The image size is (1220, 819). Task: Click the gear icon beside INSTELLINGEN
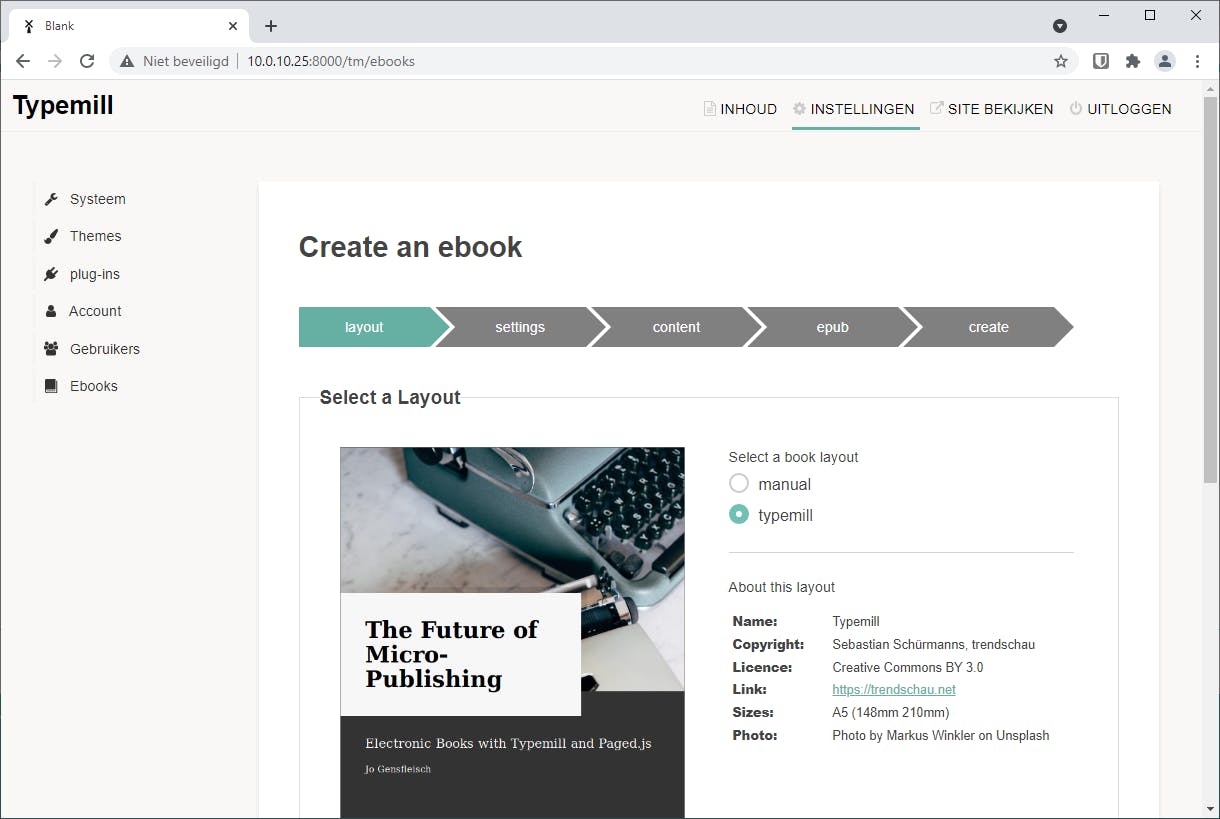pyautogui.click(x=799, y=109)
